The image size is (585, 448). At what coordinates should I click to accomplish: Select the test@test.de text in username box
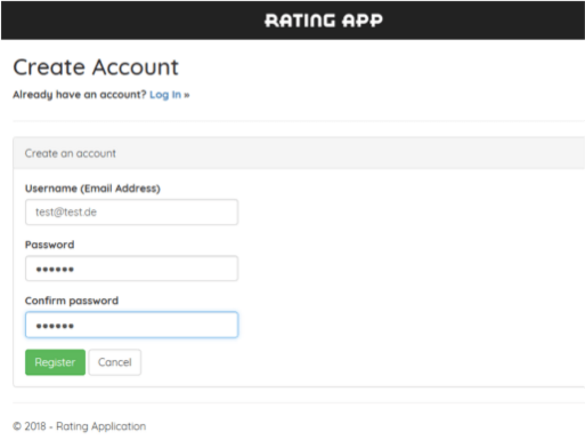tap(66, 212)
